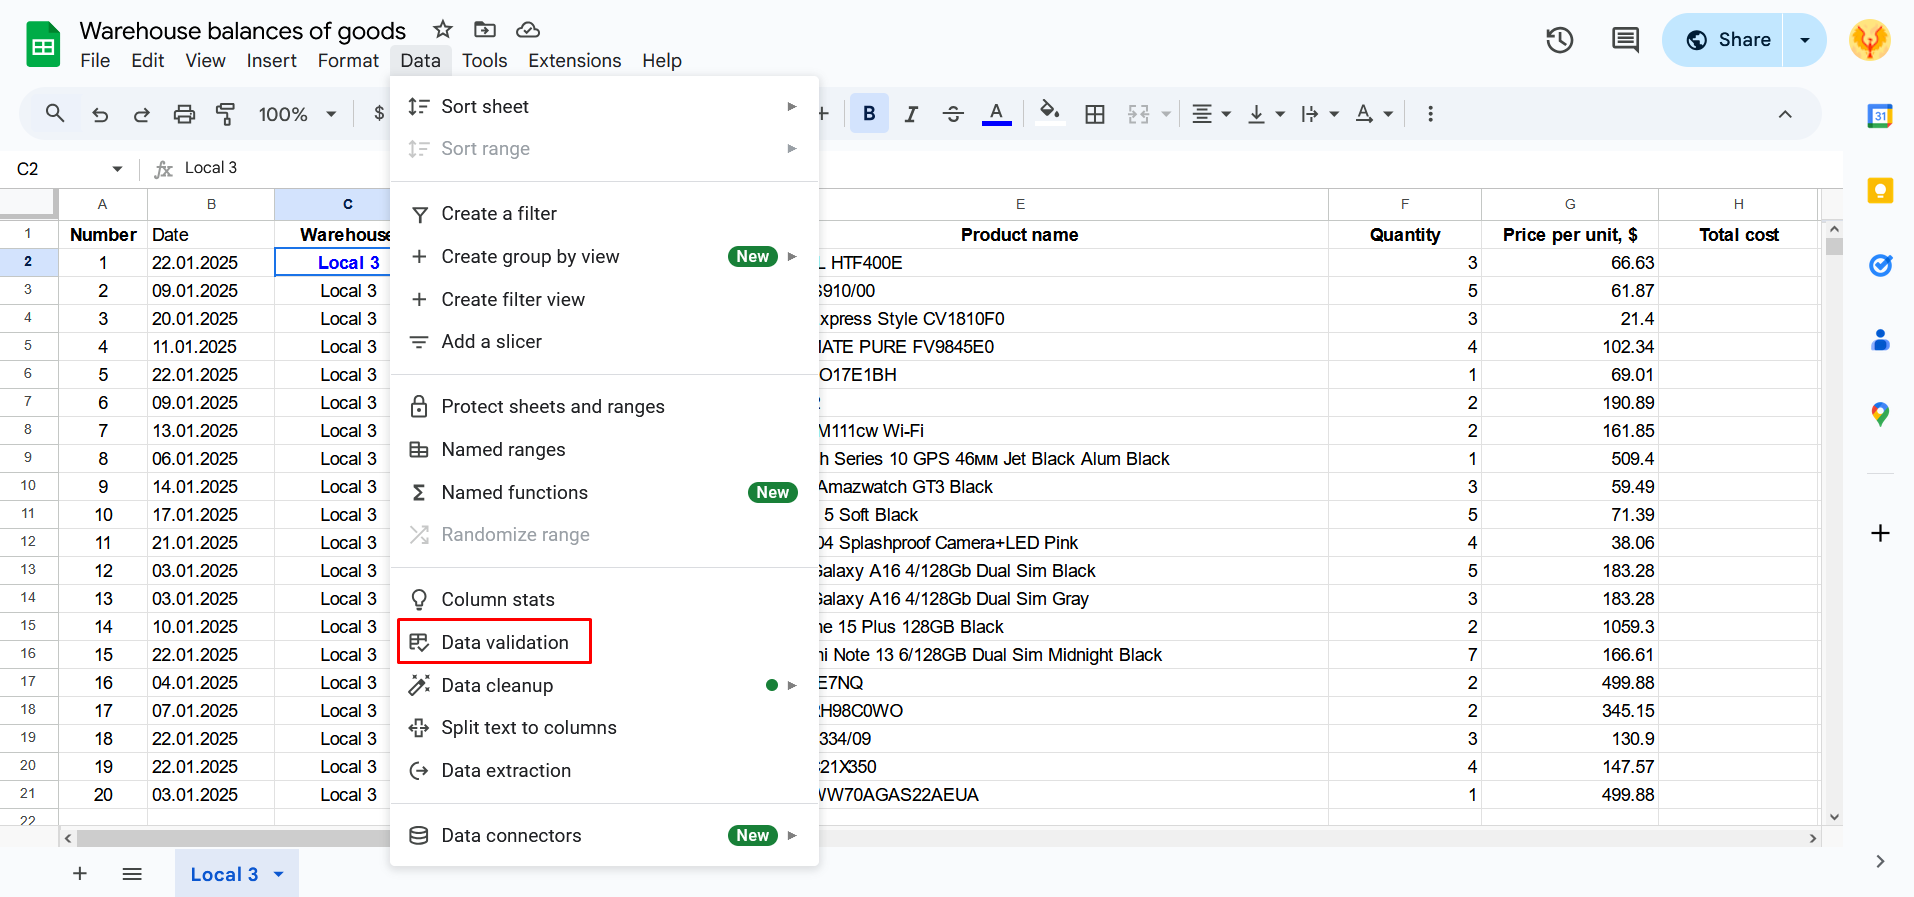
Task: Click the undo arrow icon
Action: 100,114
